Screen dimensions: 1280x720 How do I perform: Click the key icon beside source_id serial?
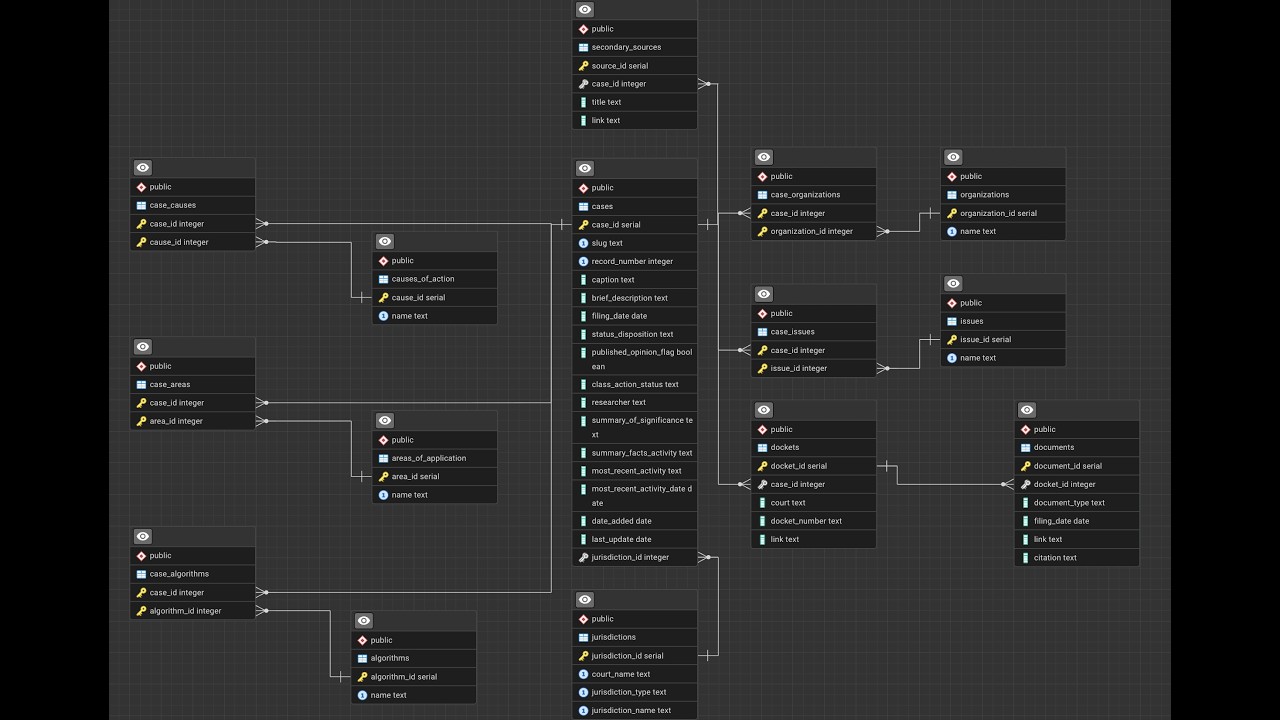(x=583, y=66)
